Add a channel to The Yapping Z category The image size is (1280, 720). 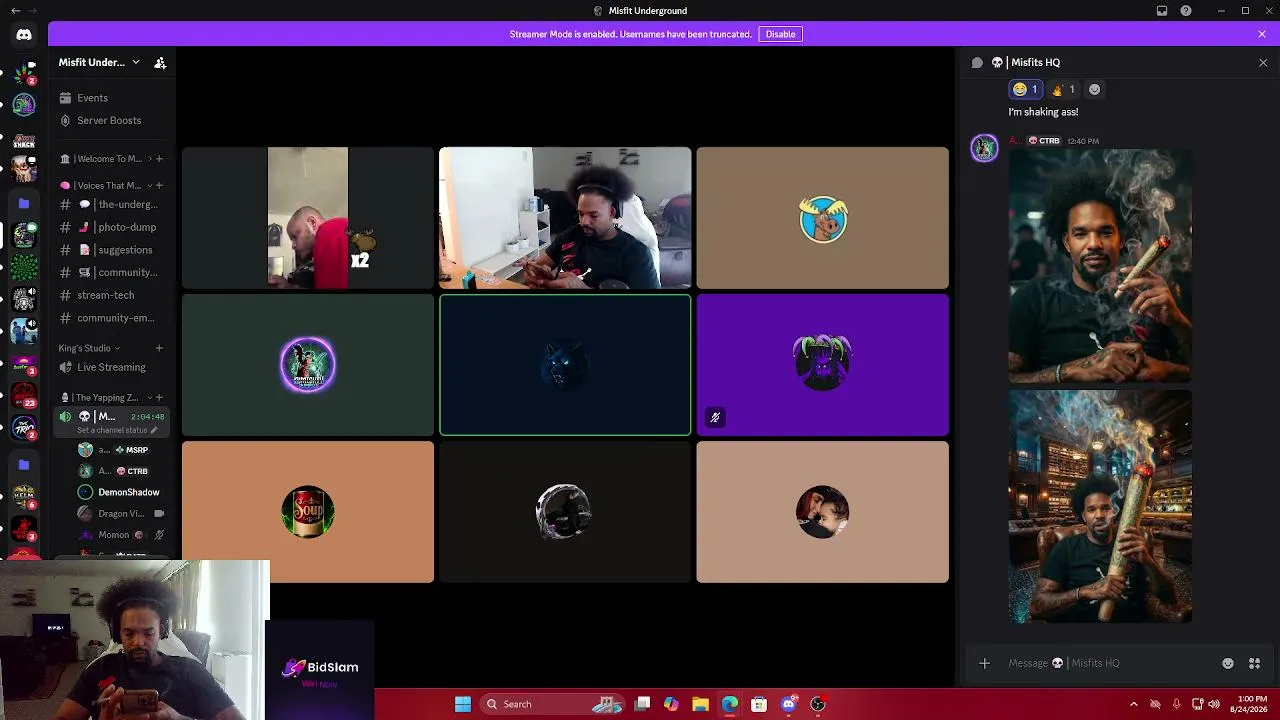pos(159,398)
